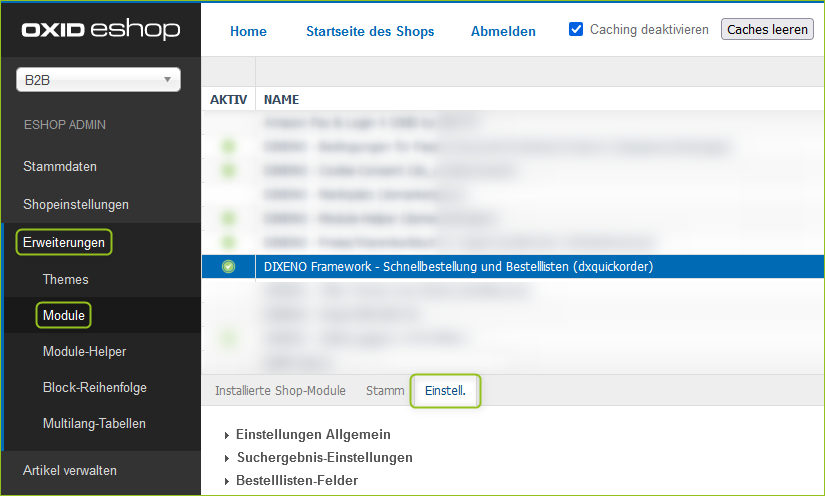Toggle the Caching deaktivieren checkbox
The image size is (825, 496).
tap(576, 29)
